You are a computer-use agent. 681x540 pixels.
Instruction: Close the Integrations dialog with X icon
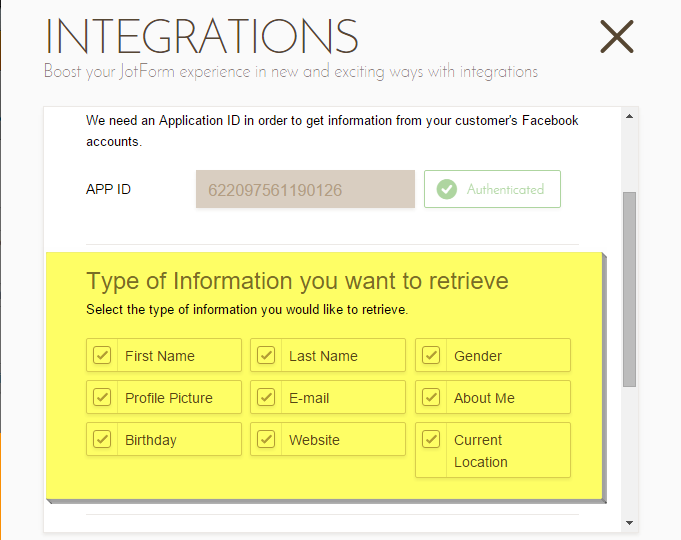(617, 37)
